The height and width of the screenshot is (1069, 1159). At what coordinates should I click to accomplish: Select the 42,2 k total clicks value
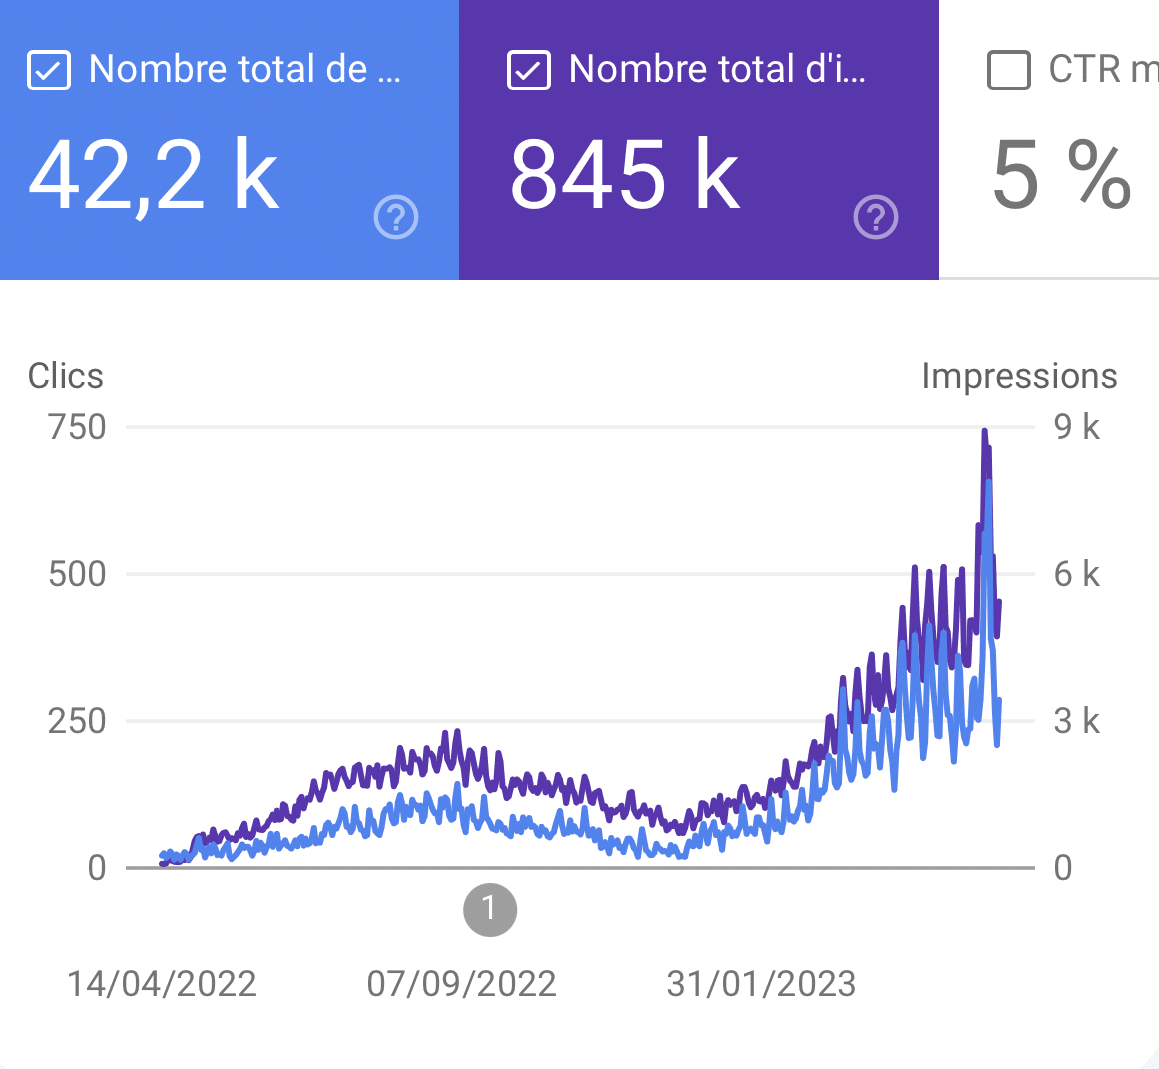click(154, 176)
